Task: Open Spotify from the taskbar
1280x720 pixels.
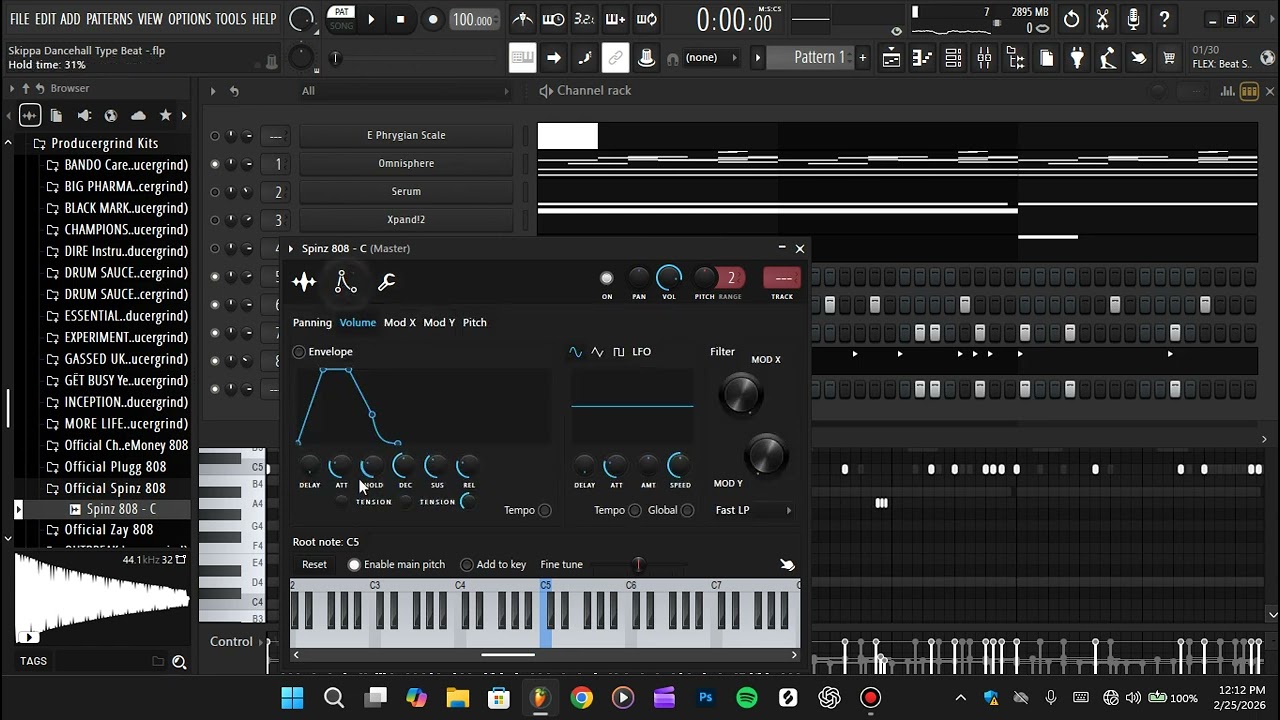Action: [x=747, y=698]
